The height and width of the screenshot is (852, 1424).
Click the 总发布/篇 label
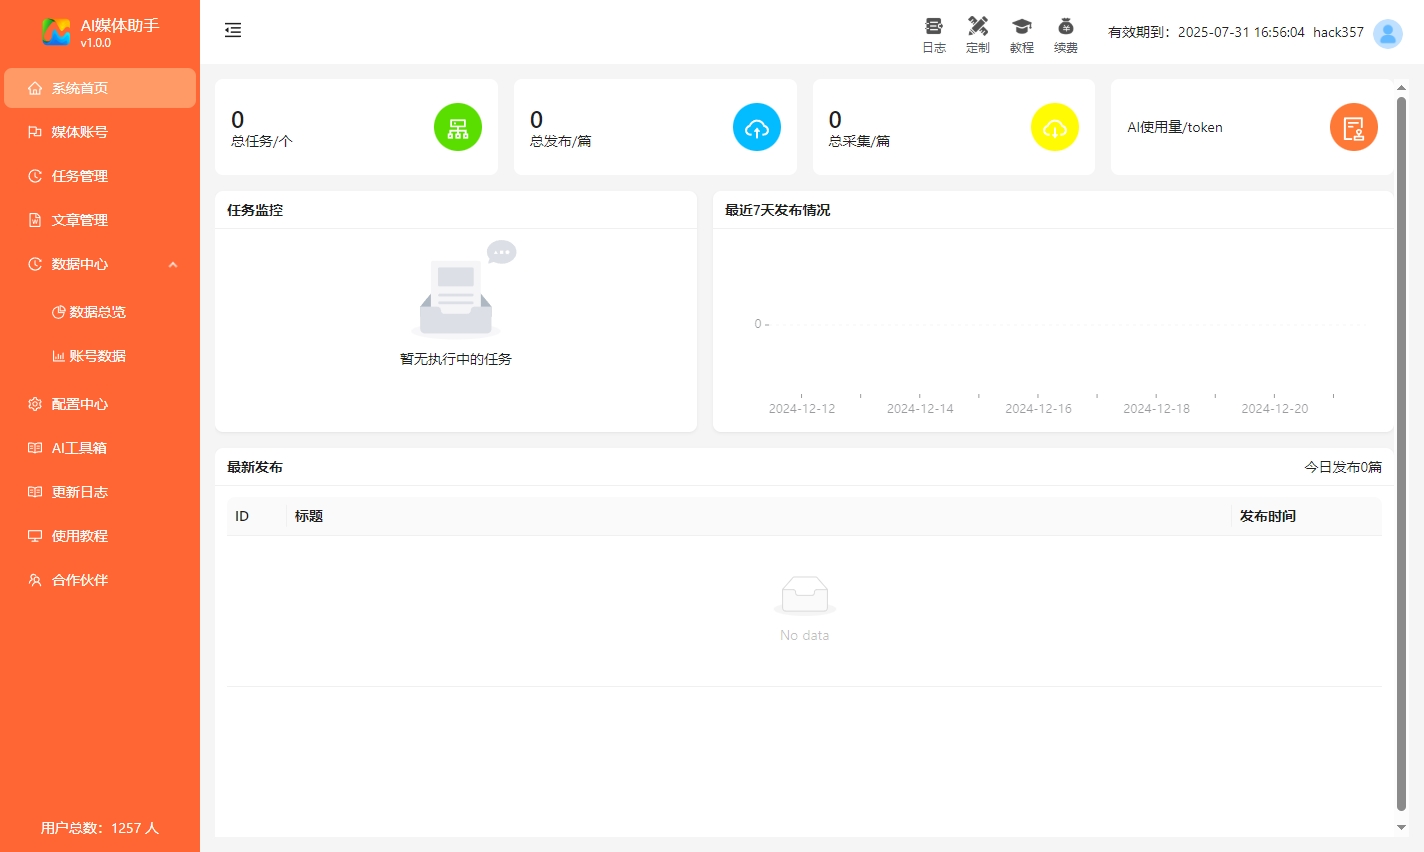(560, 141)
